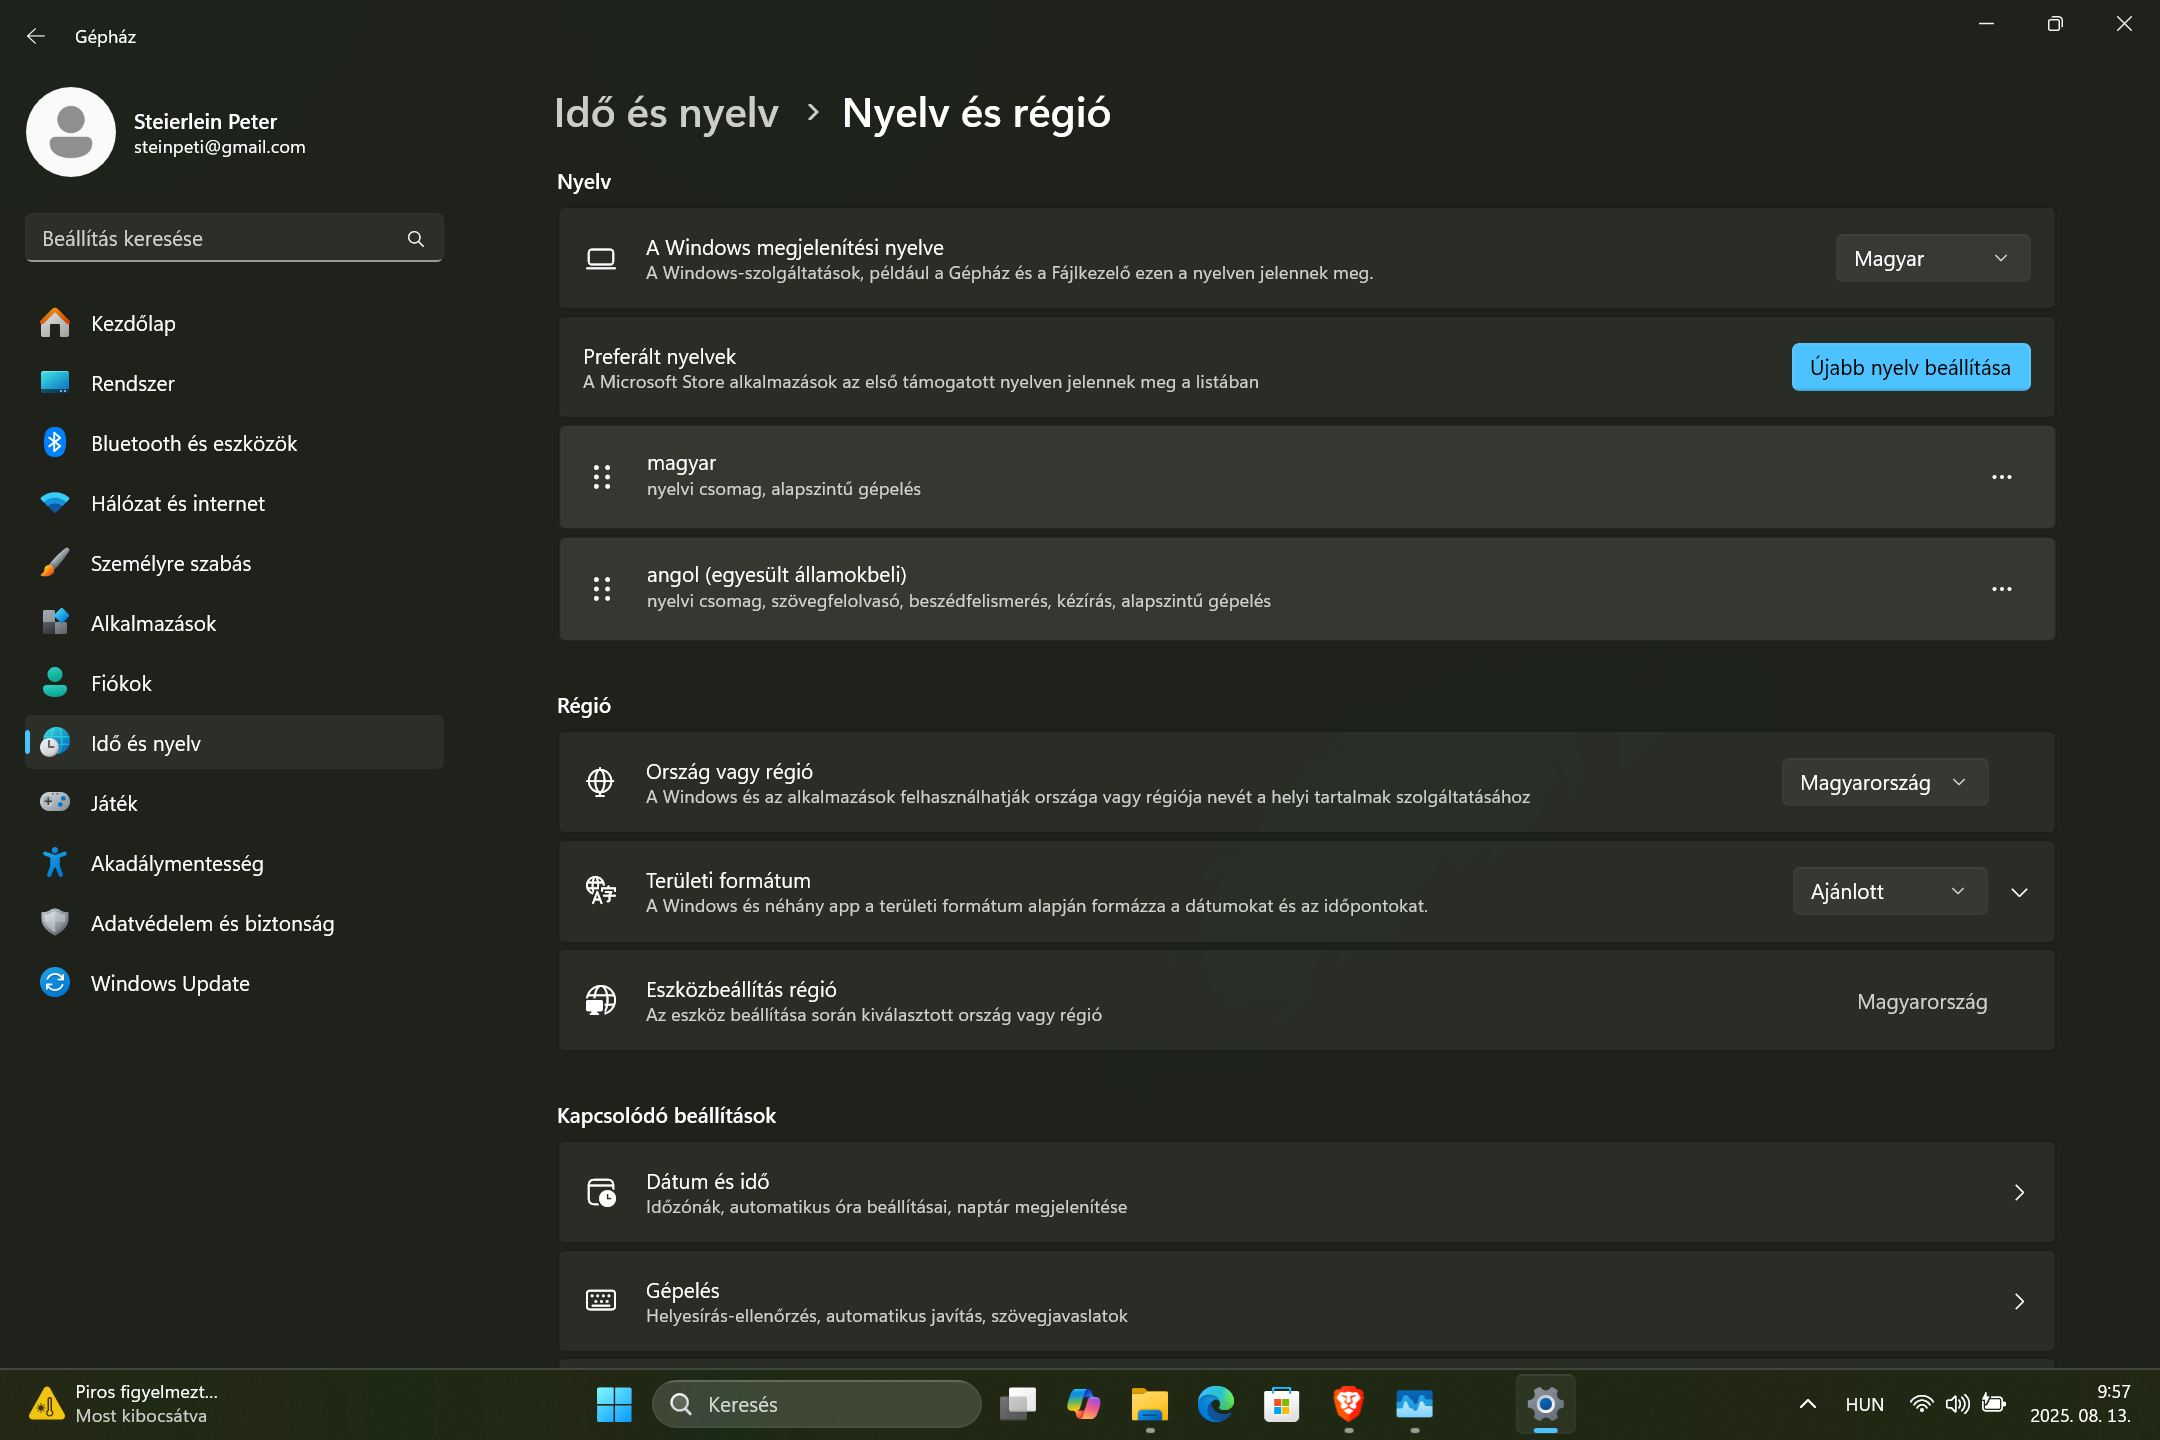
Task: Click the drag handle beside magyar
Action: [601, 477]
